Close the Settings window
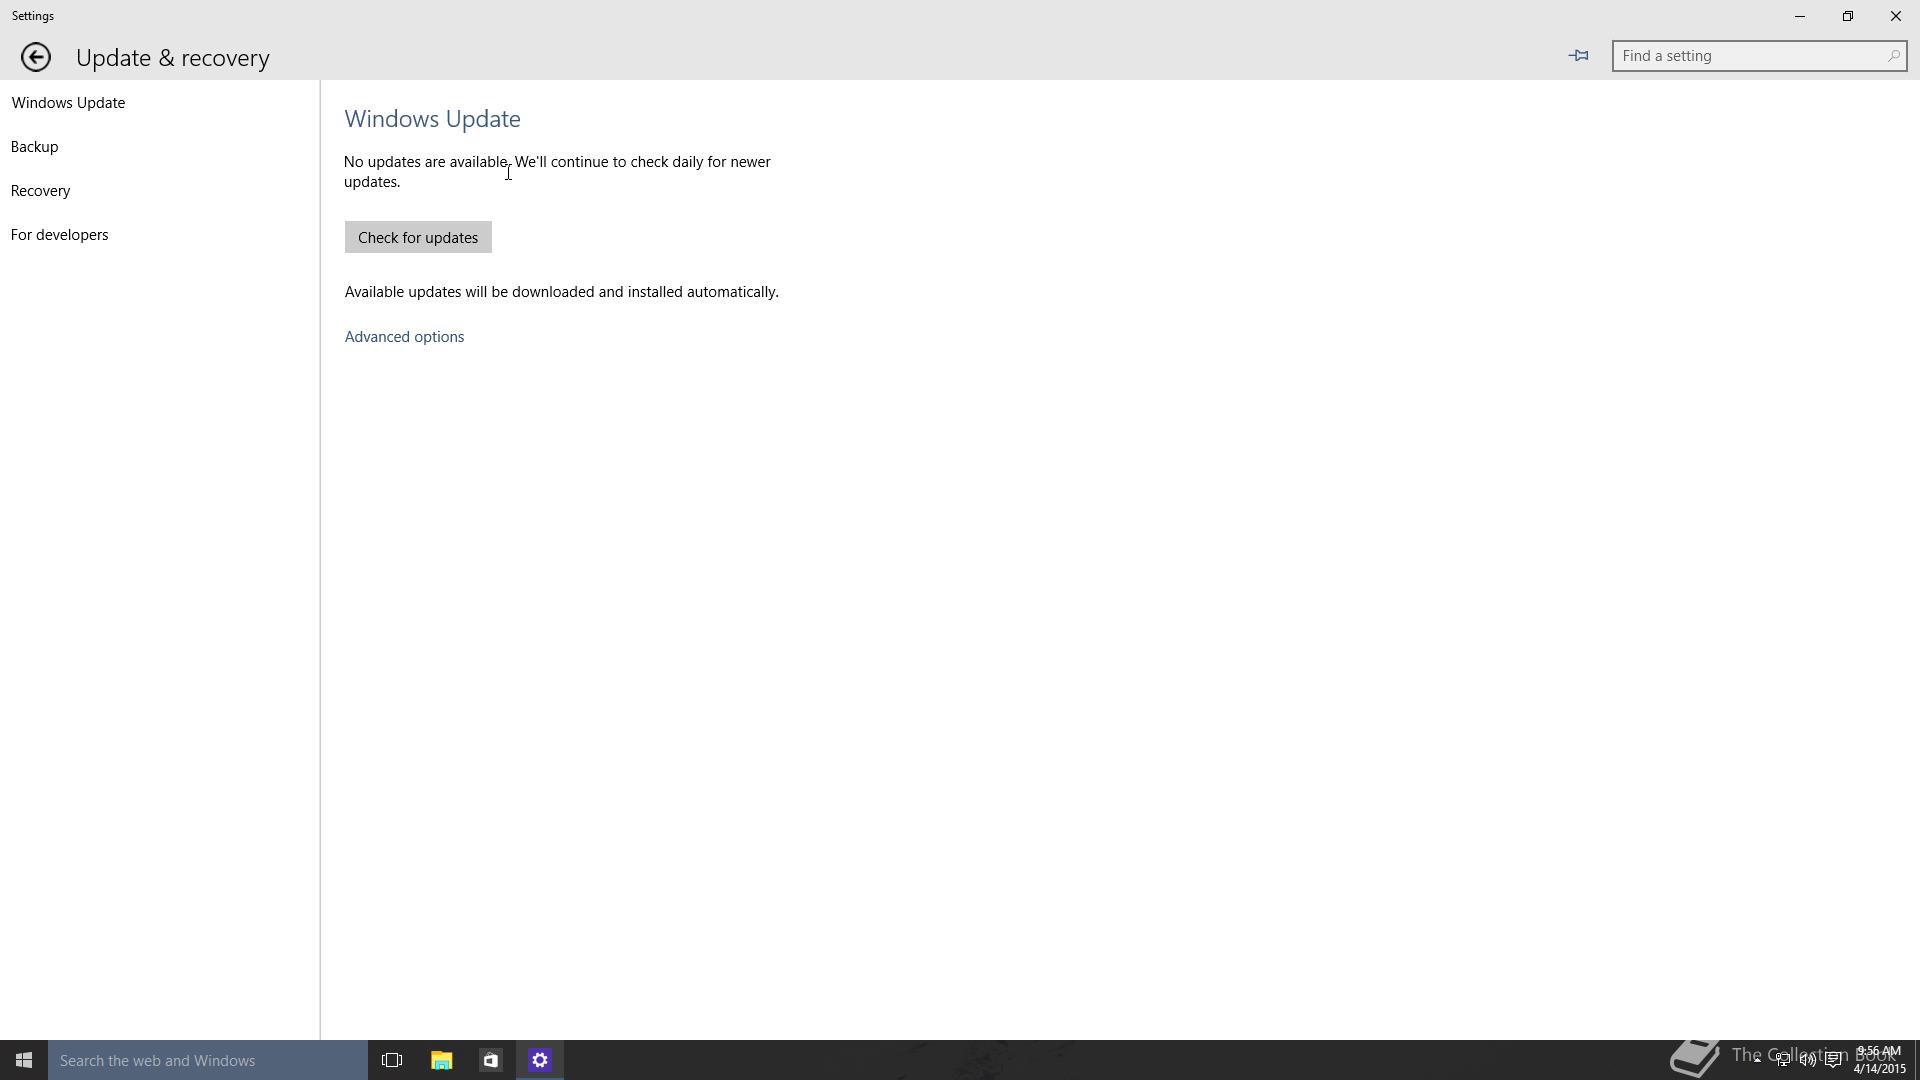 click(1895, 16)
